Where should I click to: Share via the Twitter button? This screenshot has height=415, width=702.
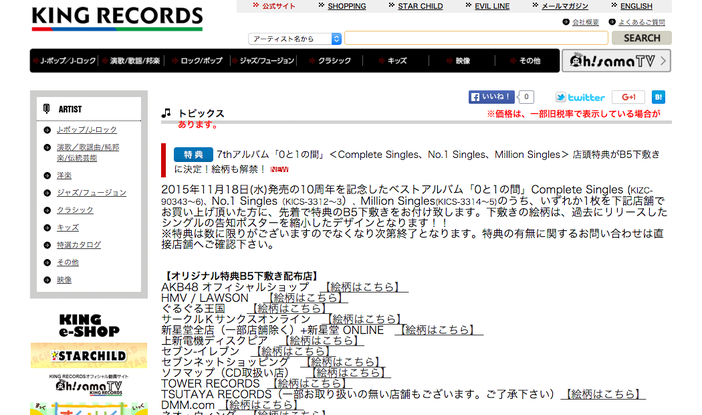point(580,97)
